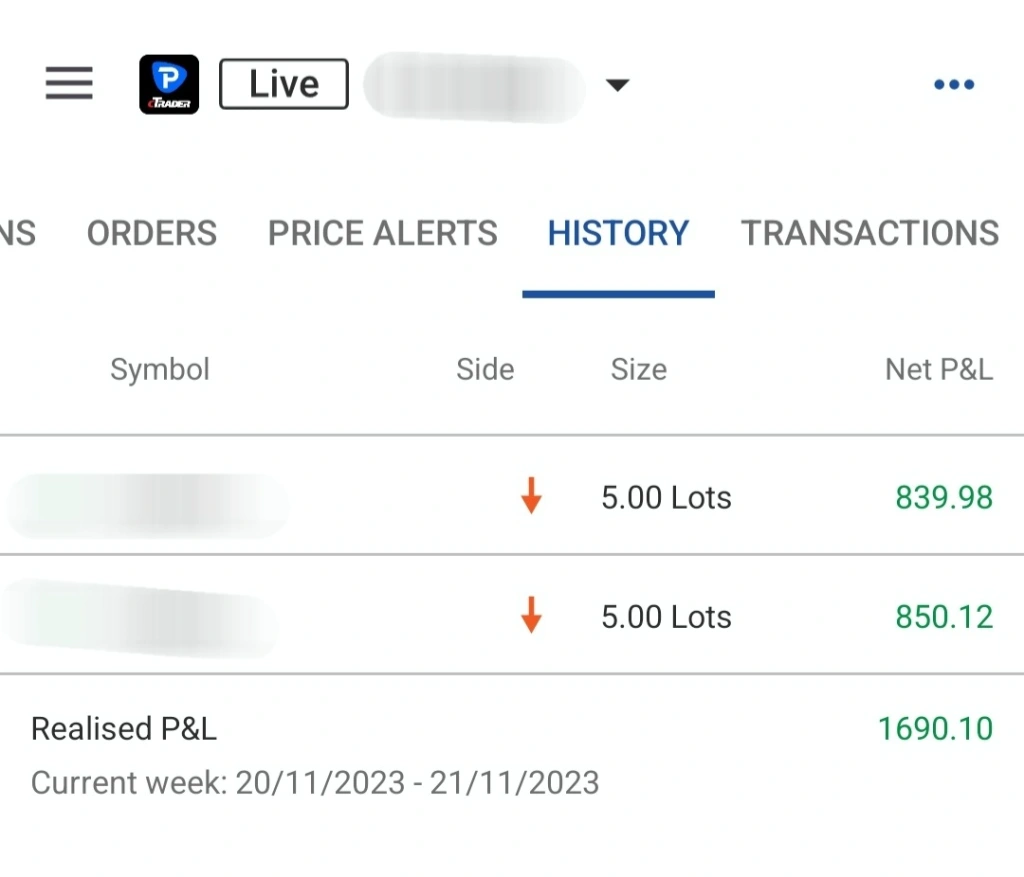Switch to the Orders tab
The height and width of the screenshot is (877, 1024).
[152, 233]
